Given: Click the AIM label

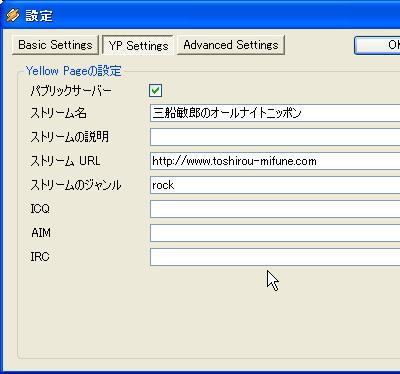Looking at the screenshot, I should [41, 233].
